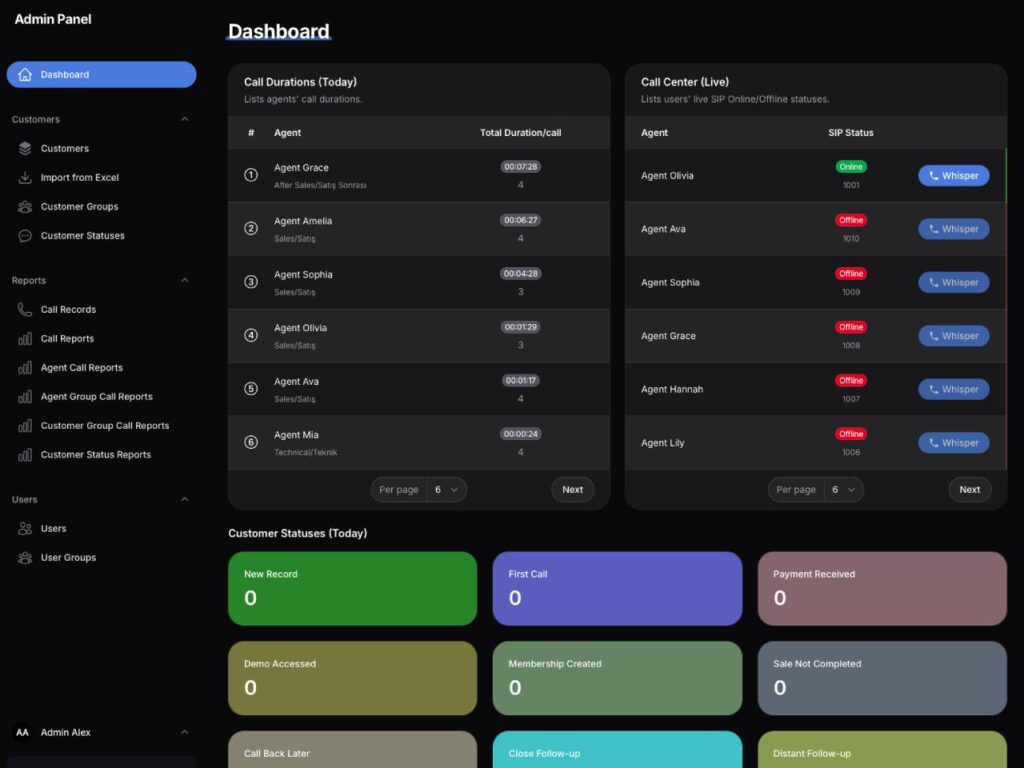This screenshot has width=1024, height=768.
Task: Click Next in Call Durations table
Action: click(x=573, y=490)
